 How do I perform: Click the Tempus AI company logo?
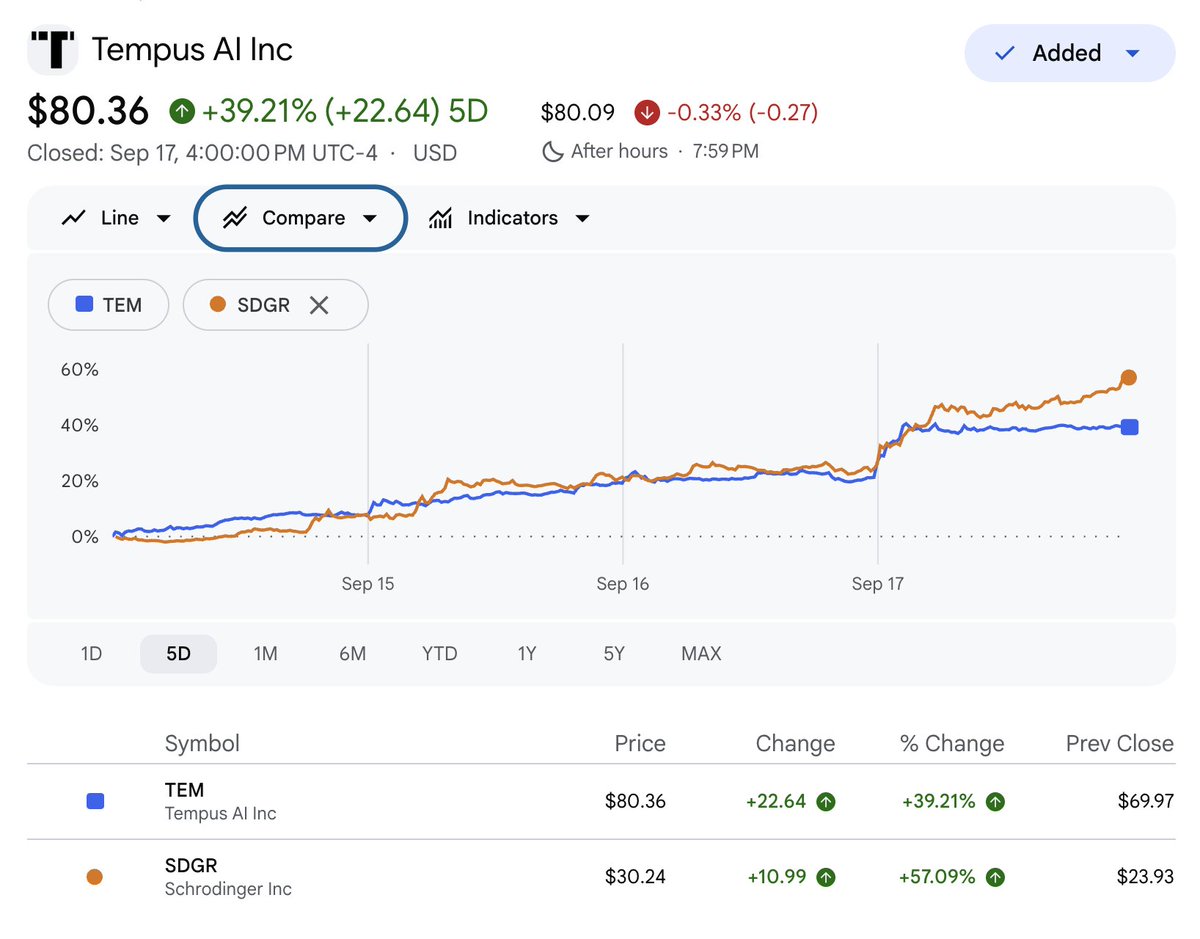click(x=53, y=49)
